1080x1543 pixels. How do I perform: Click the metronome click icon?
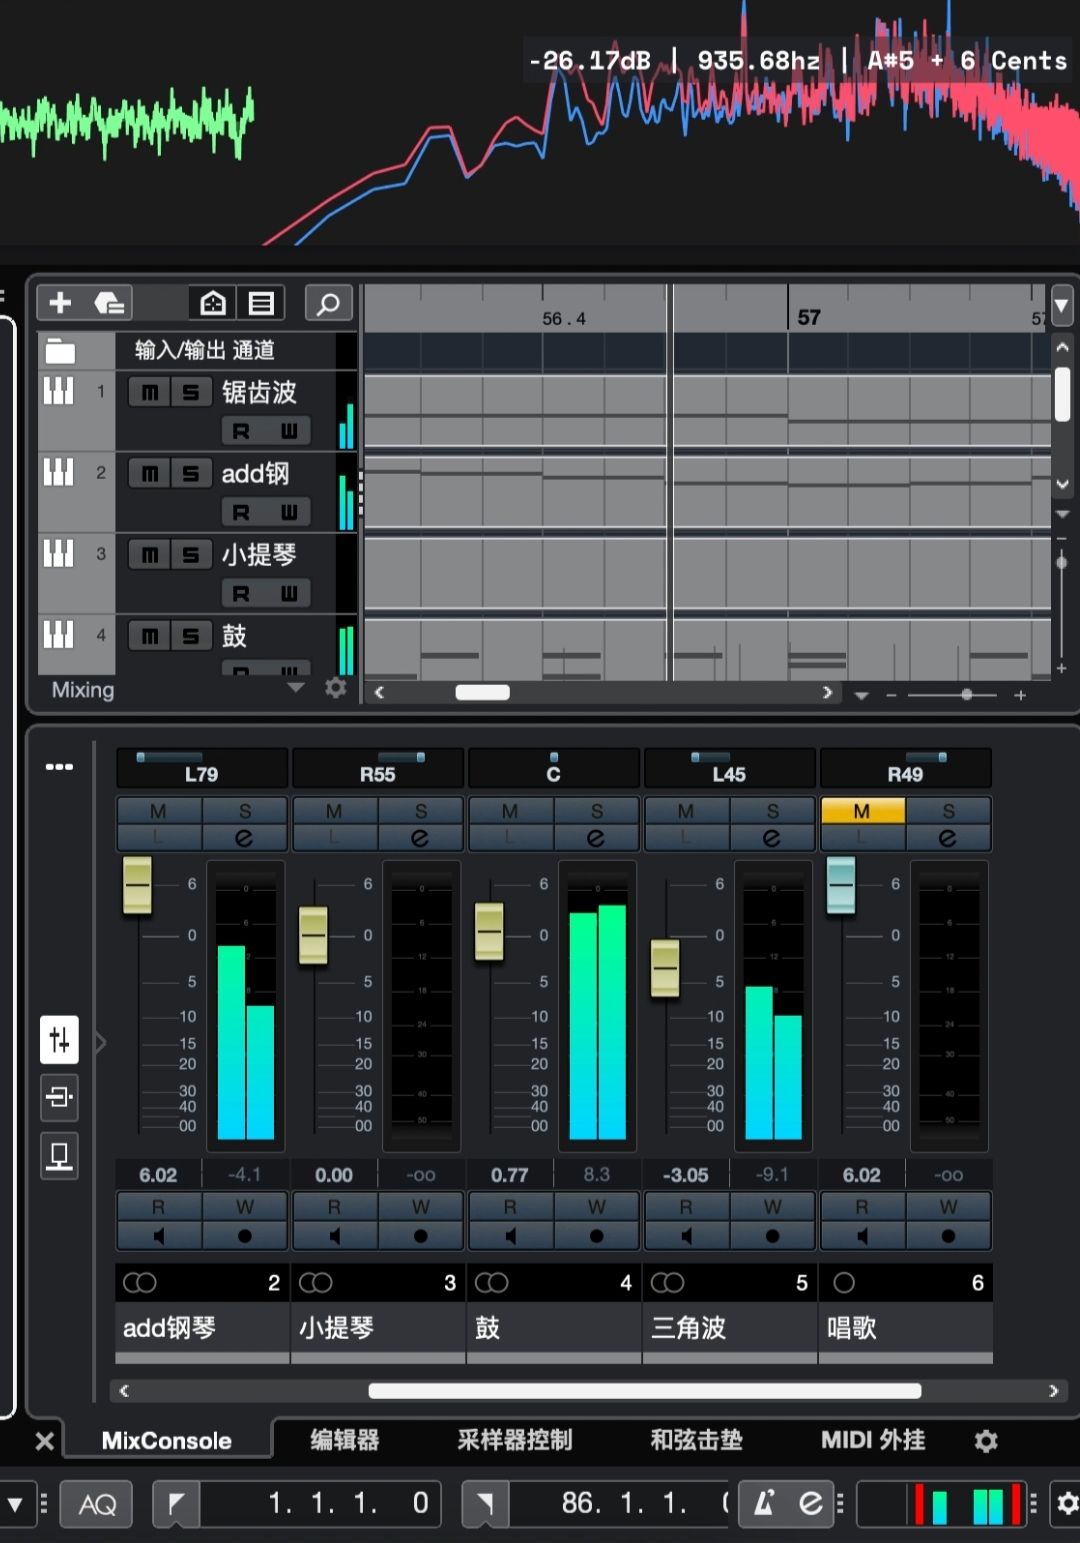click(764, 1503)
